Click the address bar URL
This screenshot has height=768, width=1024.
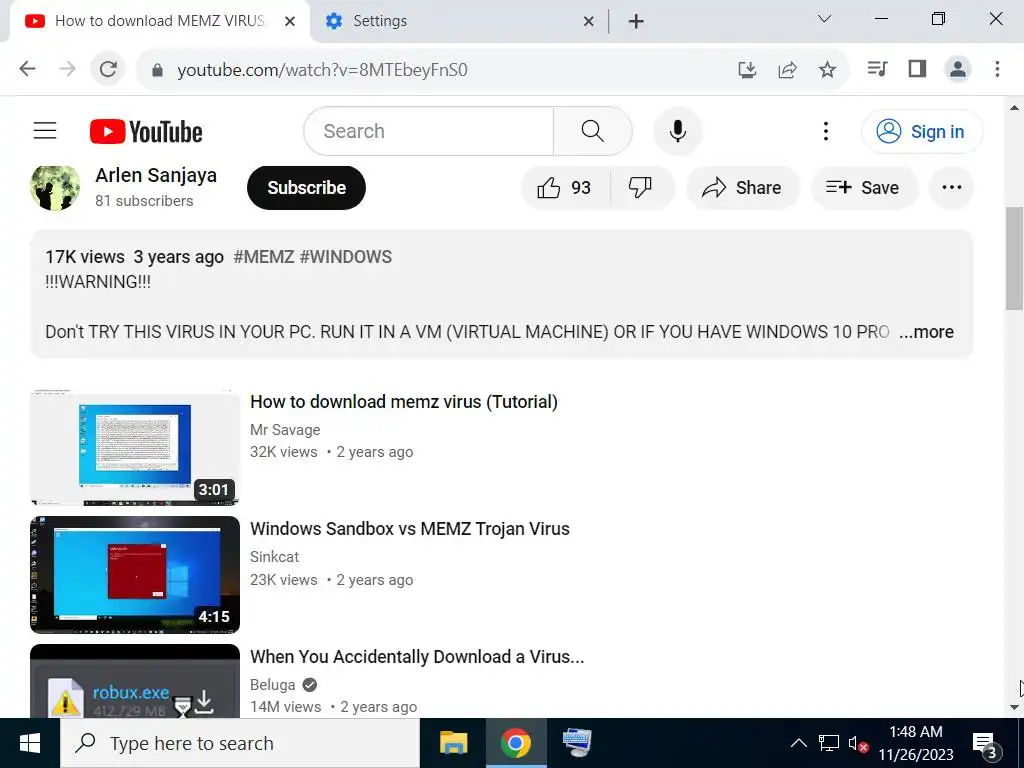coord(322,70)
